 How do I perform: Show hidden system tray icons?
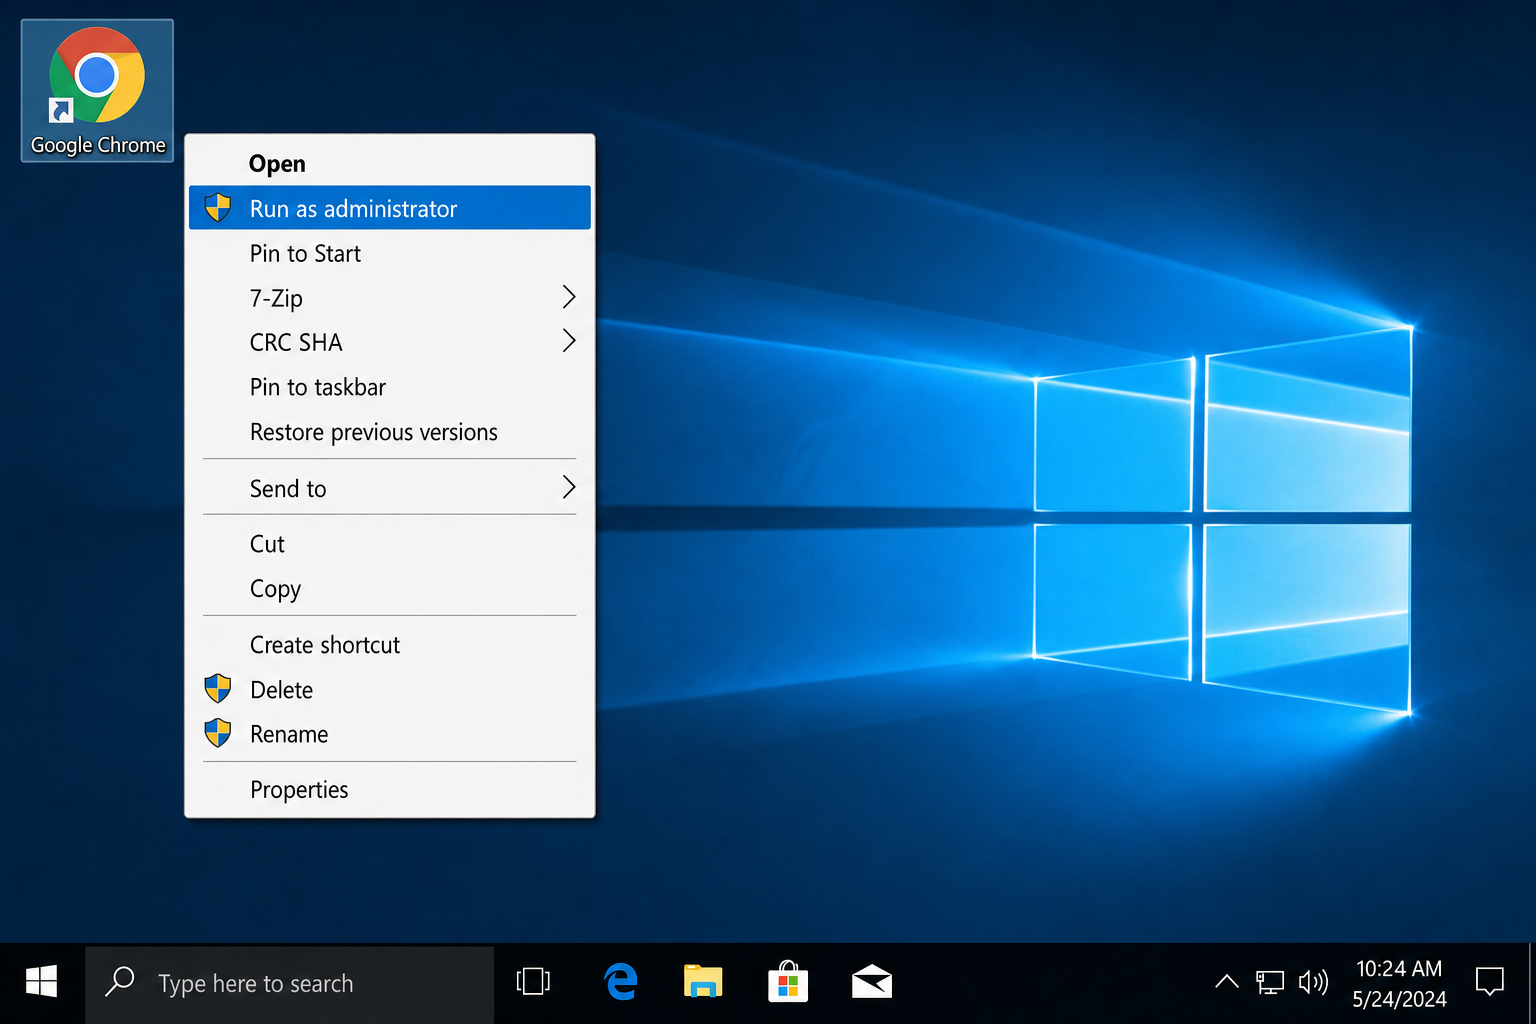[1227, 982]
